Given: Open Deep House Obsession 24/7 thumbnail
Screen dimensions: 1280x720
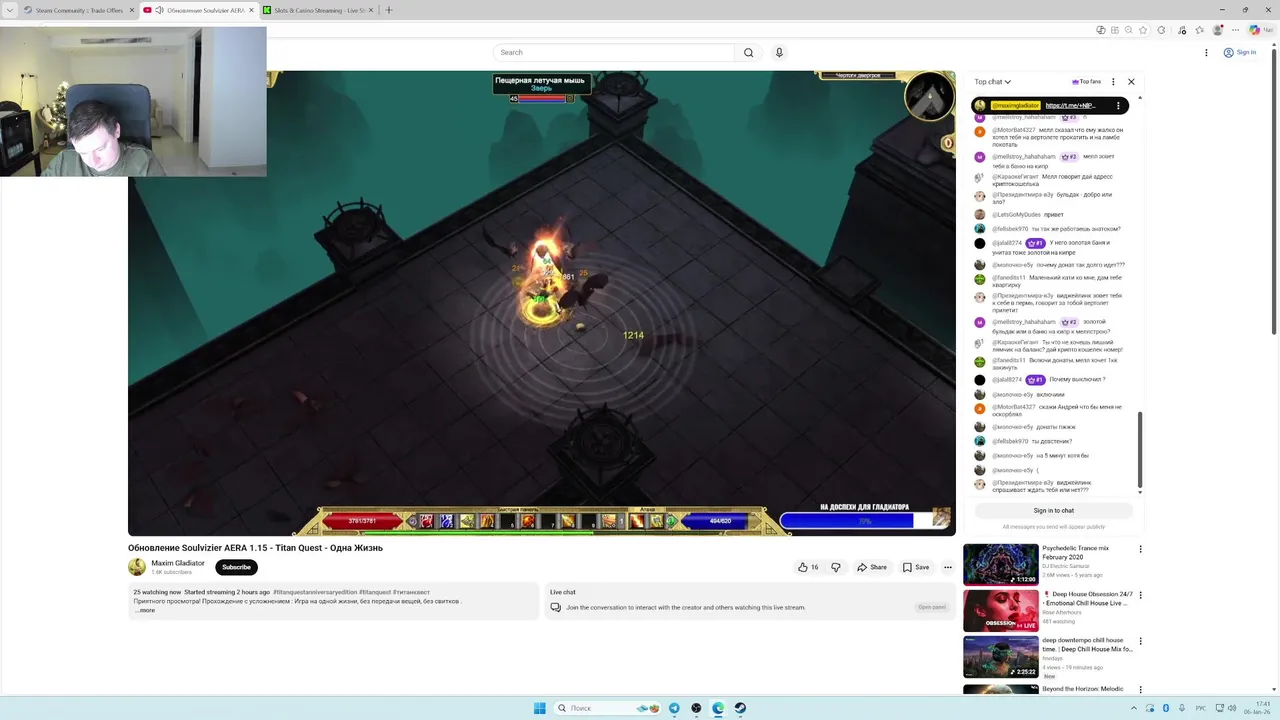Looking at the screenshot, I should pos(1000,610).
